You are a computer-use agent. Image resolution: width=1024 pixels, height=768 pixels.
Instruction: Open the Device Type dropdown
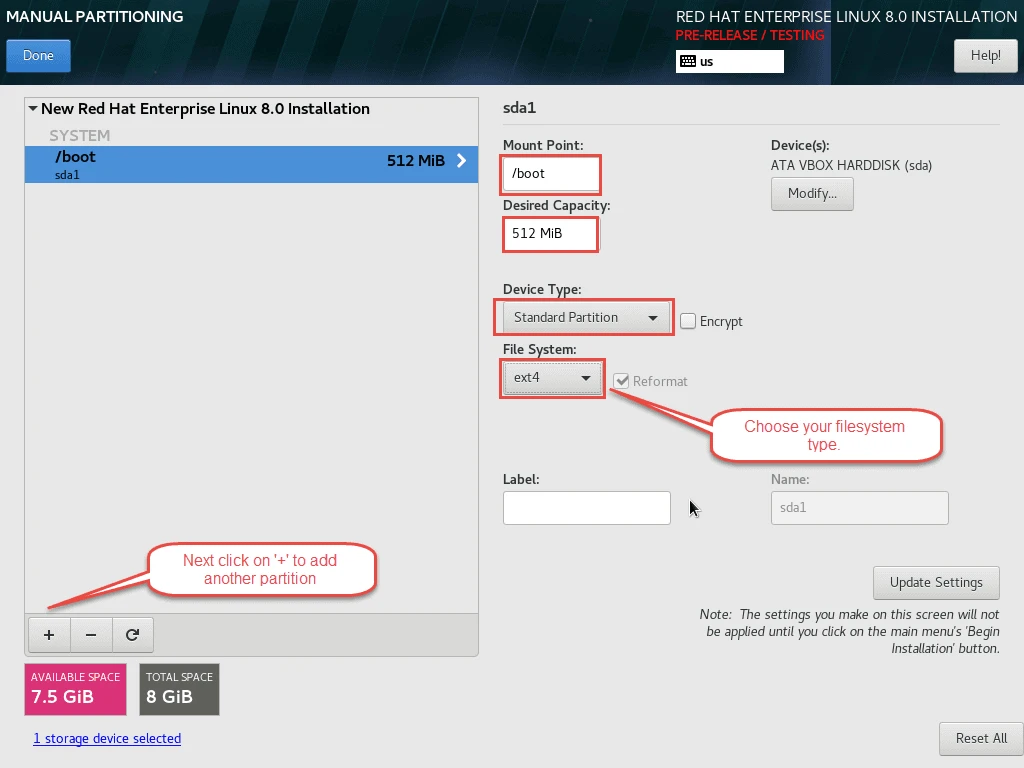tap(584, 318)
